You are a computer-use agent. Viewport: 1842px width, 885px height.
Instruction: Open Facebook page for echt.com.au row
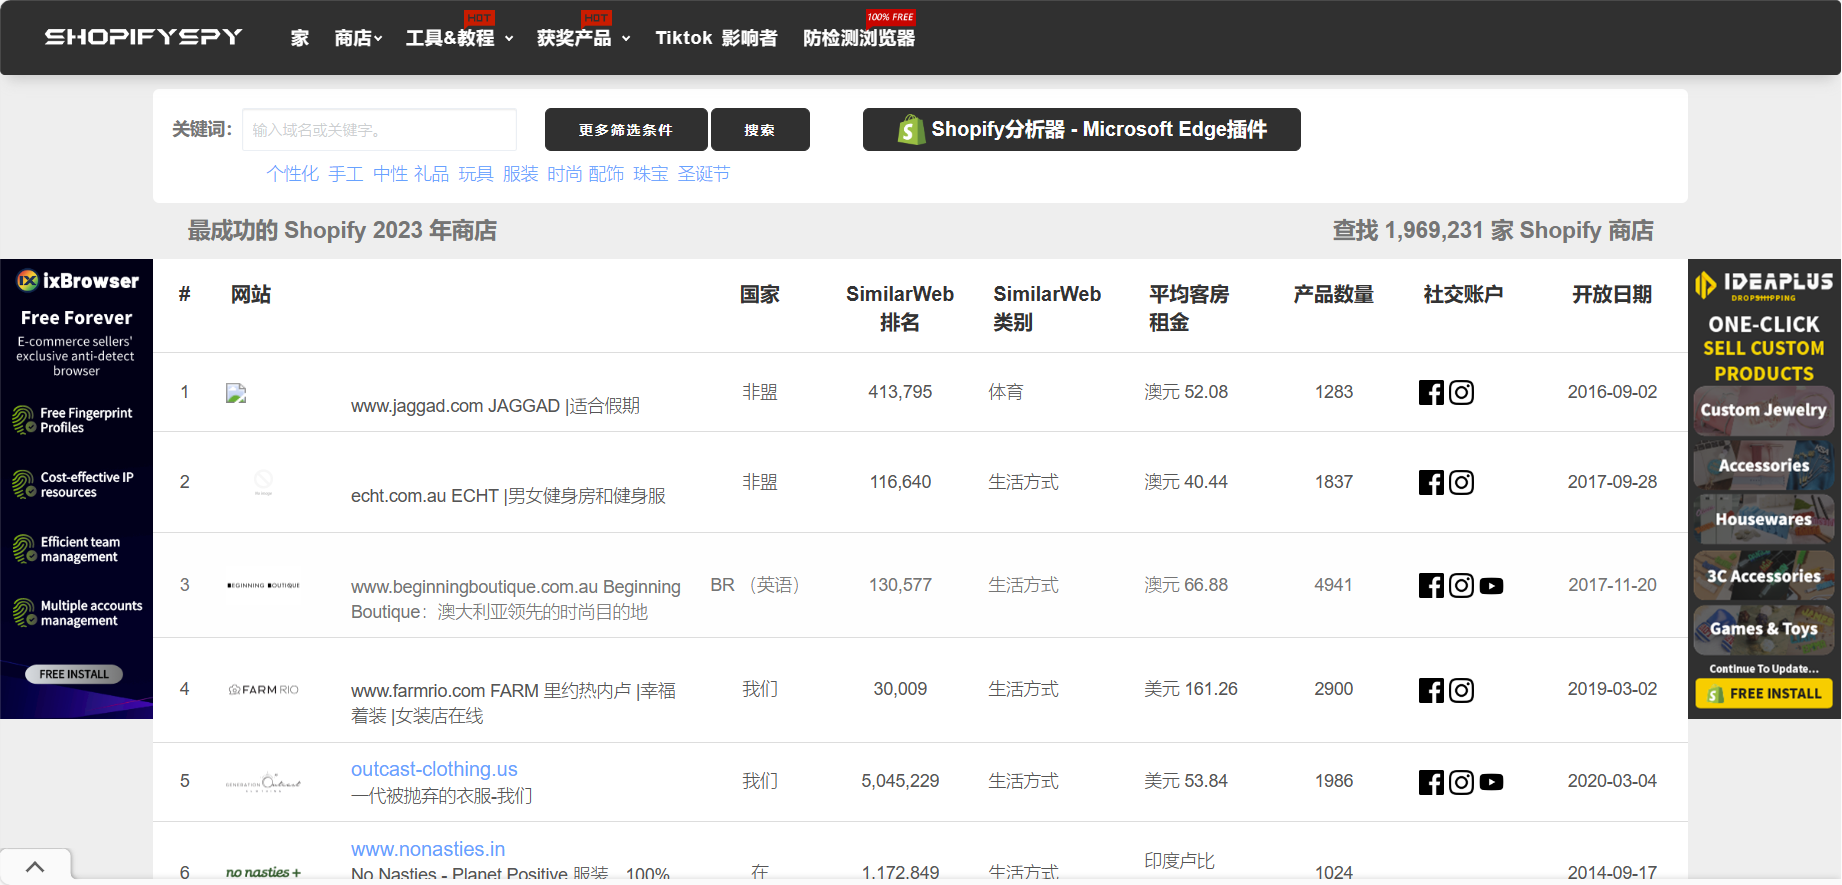[x=1431, y=483]
